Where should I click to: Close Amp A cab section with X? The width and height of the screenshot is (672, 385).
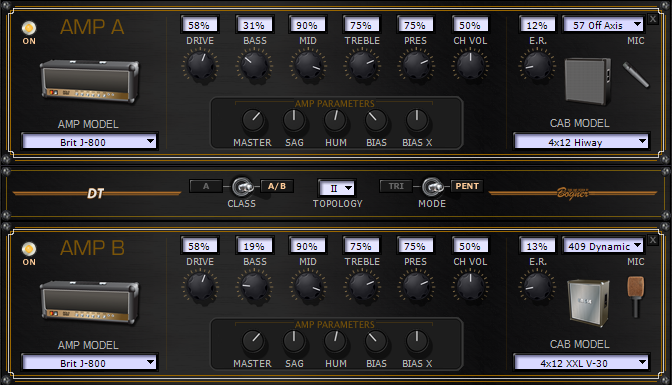653,19
